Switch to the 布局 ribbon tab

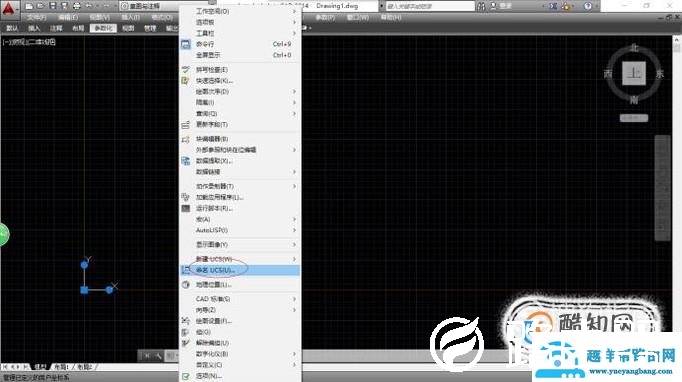[78, 28]
